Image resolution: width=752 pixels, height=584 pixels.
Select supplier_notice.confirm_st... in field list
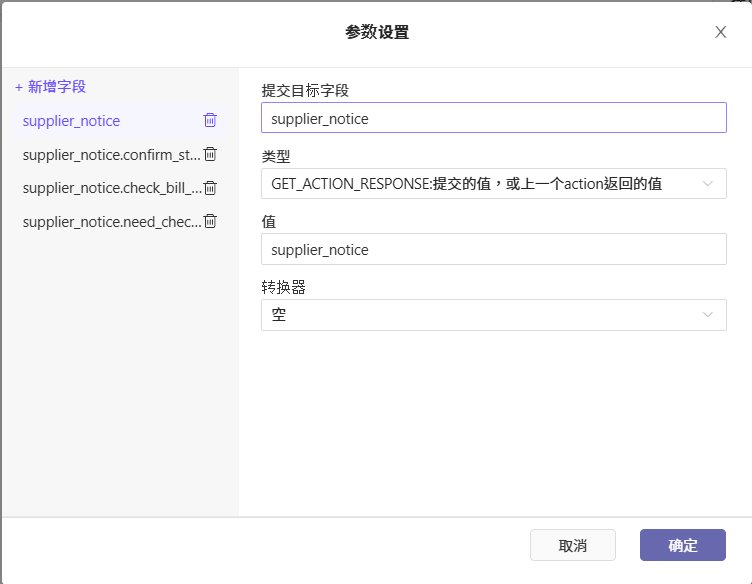tap(111, 155)
